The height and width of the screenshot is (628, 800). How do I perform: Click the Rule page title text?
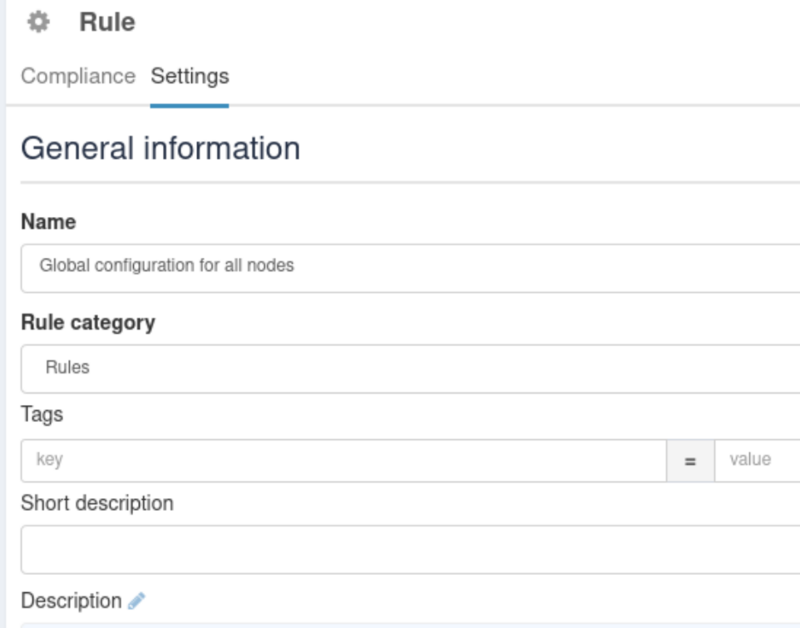pos(107,22)
